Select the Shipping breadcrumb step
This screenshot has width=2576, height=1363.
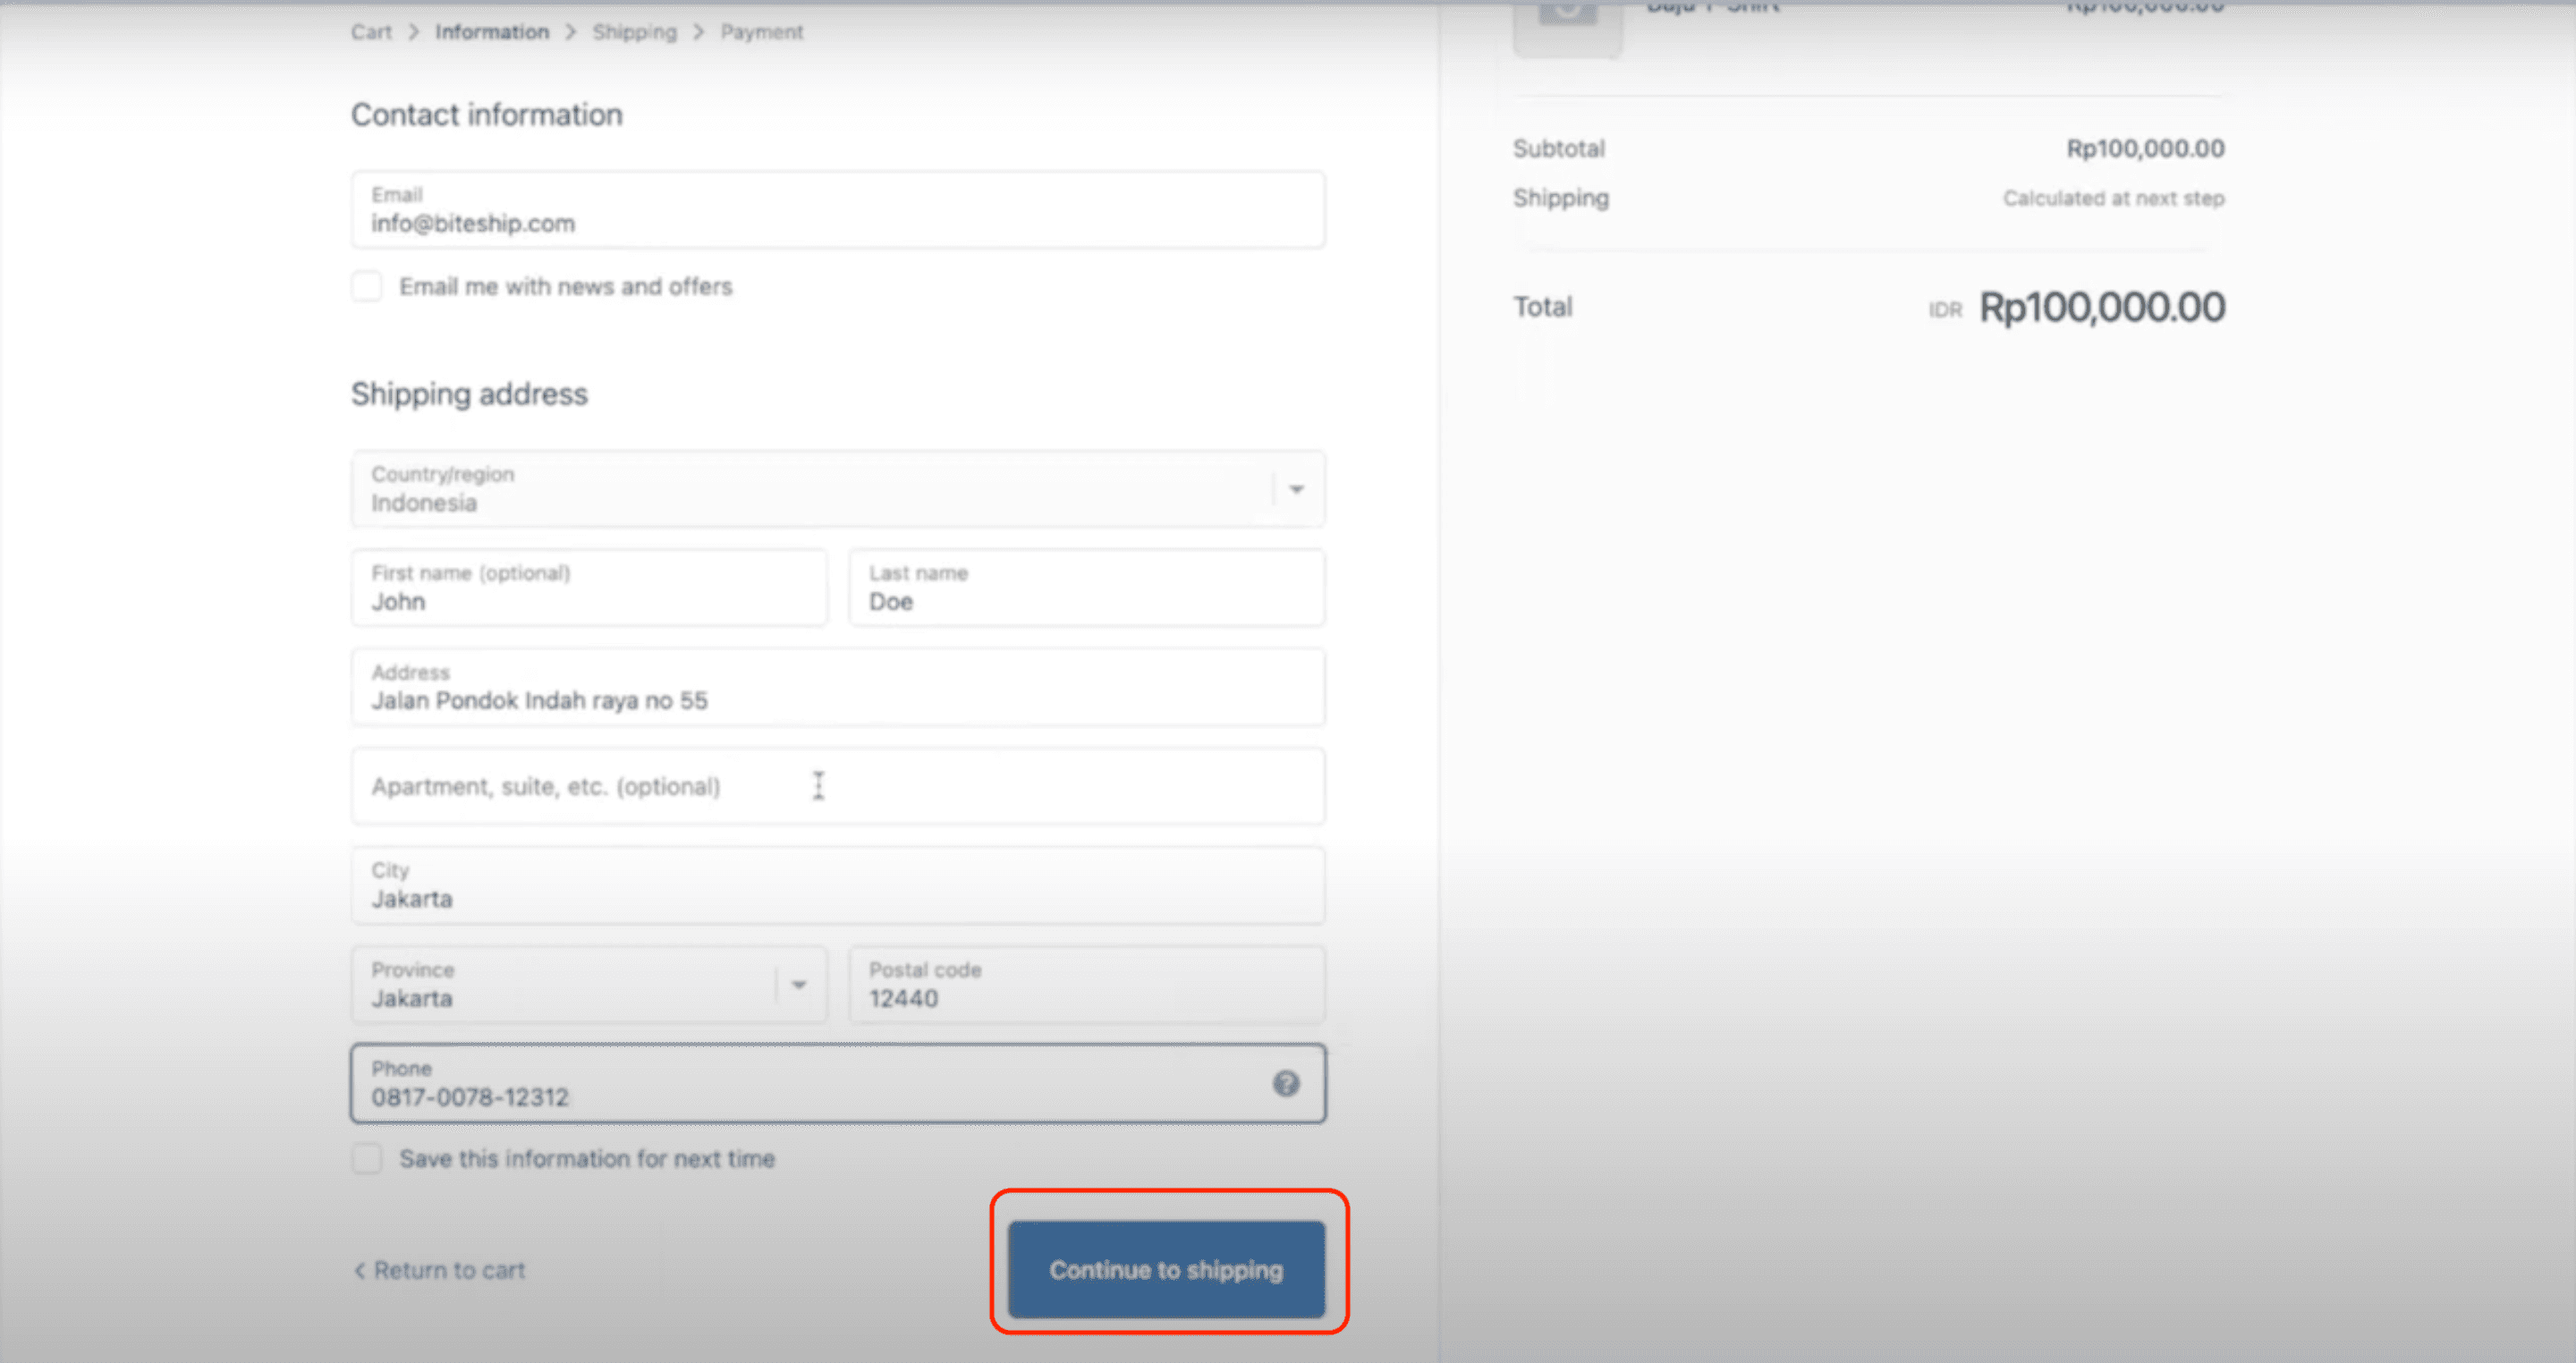(x=635, y=32)
